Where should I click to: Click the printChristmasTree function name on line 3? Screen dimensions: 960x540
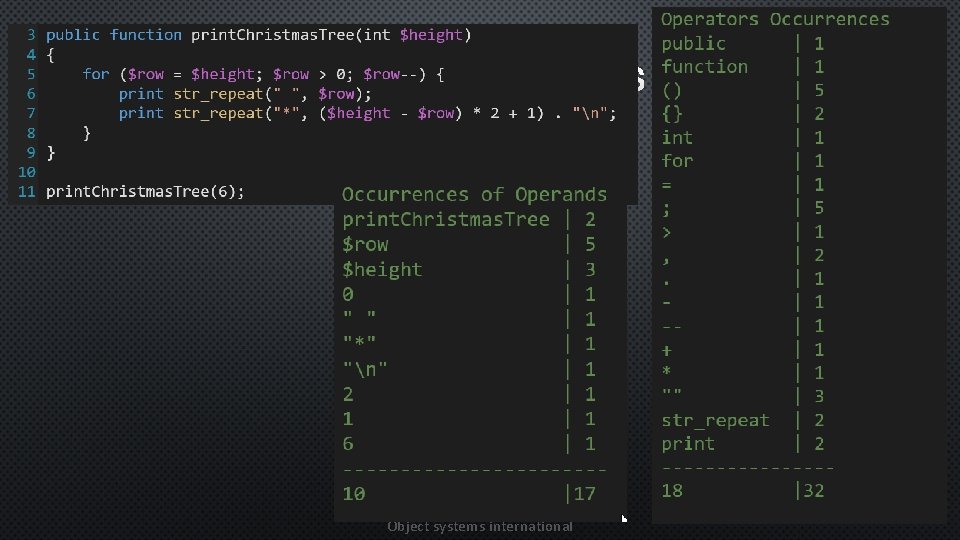272,35
